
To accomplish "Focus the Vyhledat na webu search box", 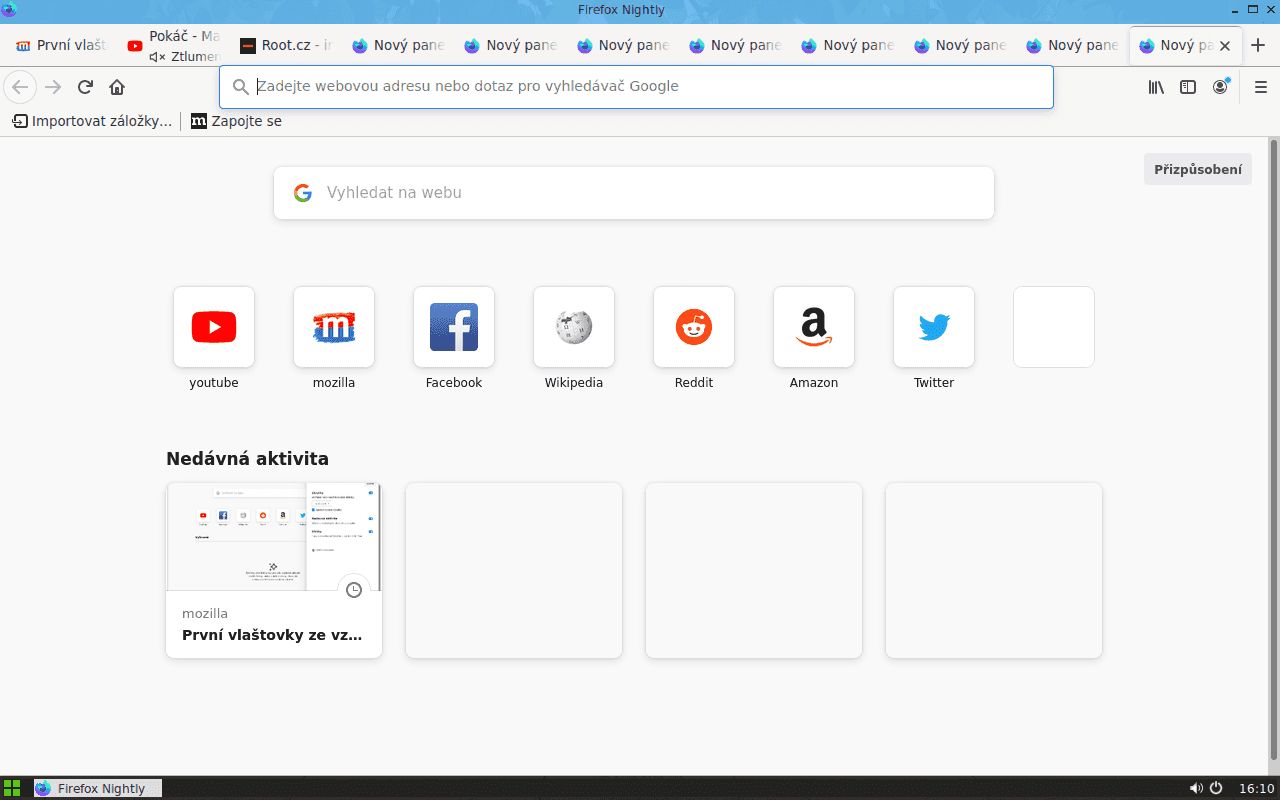I will [634, 193].
